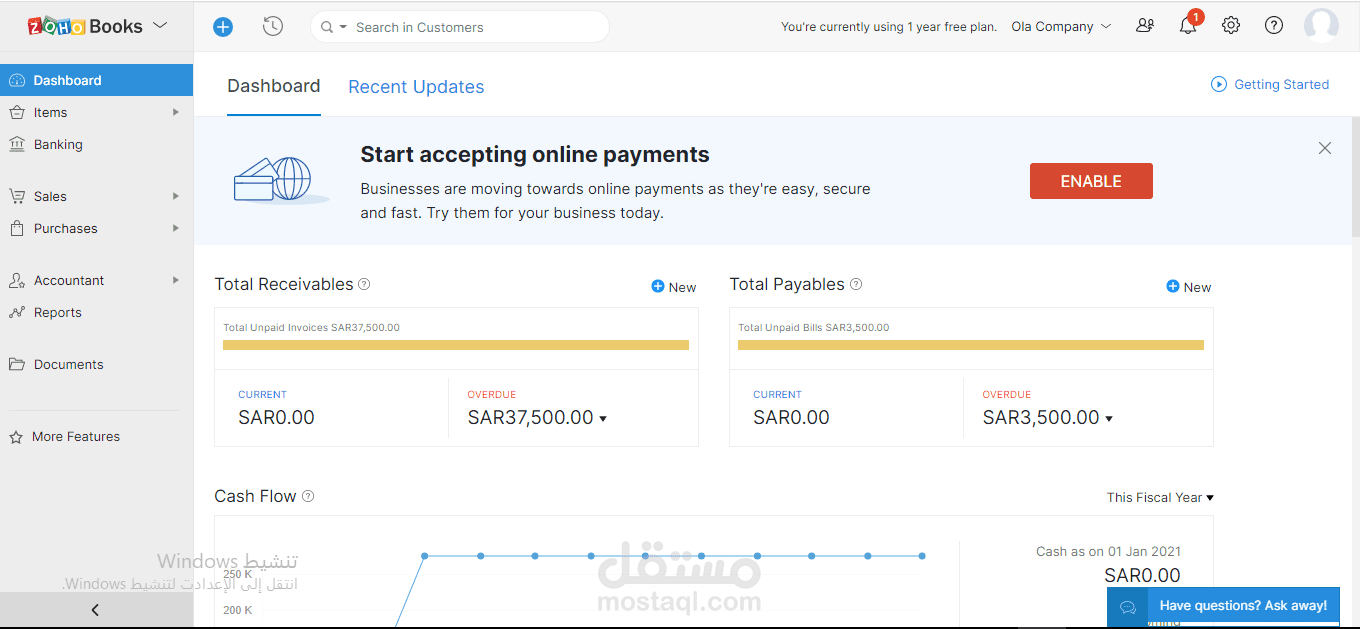The image size is (1360, 629).
Task: Open the Ola Company dropdown
Action: click(x=1060, y=27)
